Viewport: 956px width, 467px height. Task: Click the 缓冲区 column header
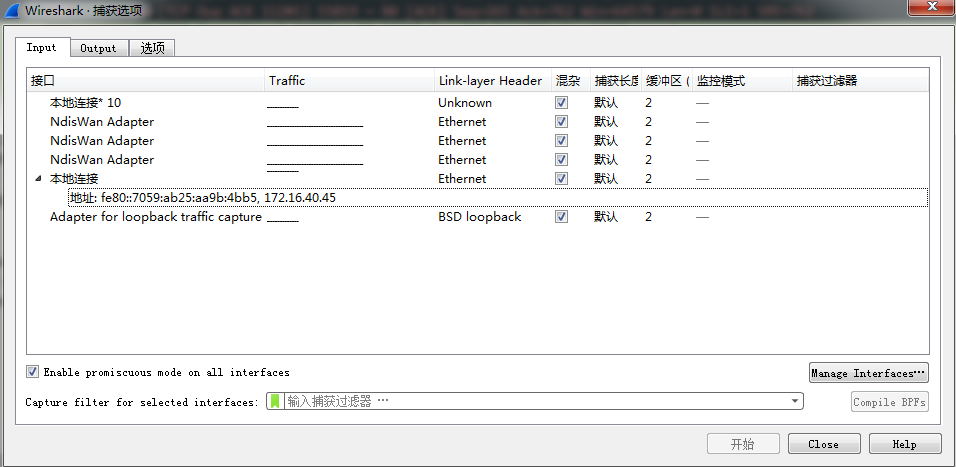667,80
